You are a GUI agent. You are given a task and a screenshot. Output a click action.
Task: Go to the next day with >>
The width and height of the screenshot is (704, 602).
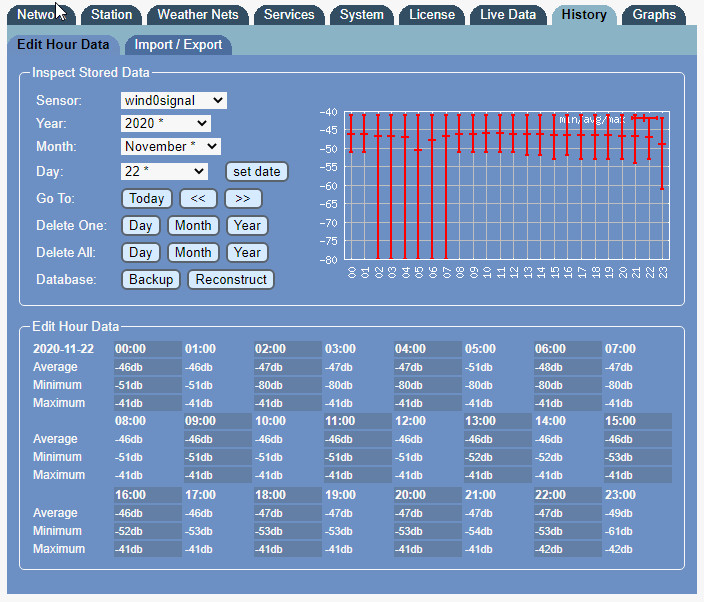click(x=243, y=198)
